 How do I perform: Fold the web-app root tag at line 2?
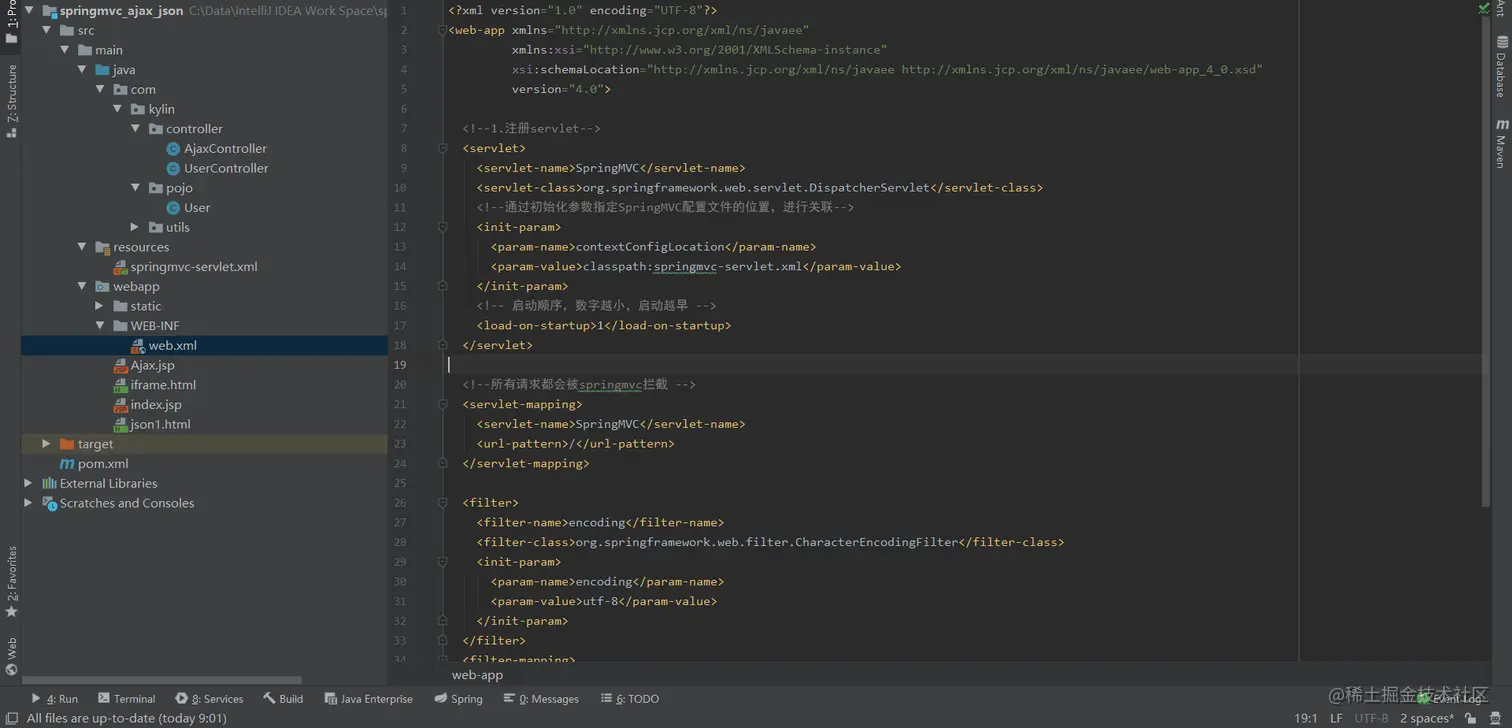pos(442,30)
